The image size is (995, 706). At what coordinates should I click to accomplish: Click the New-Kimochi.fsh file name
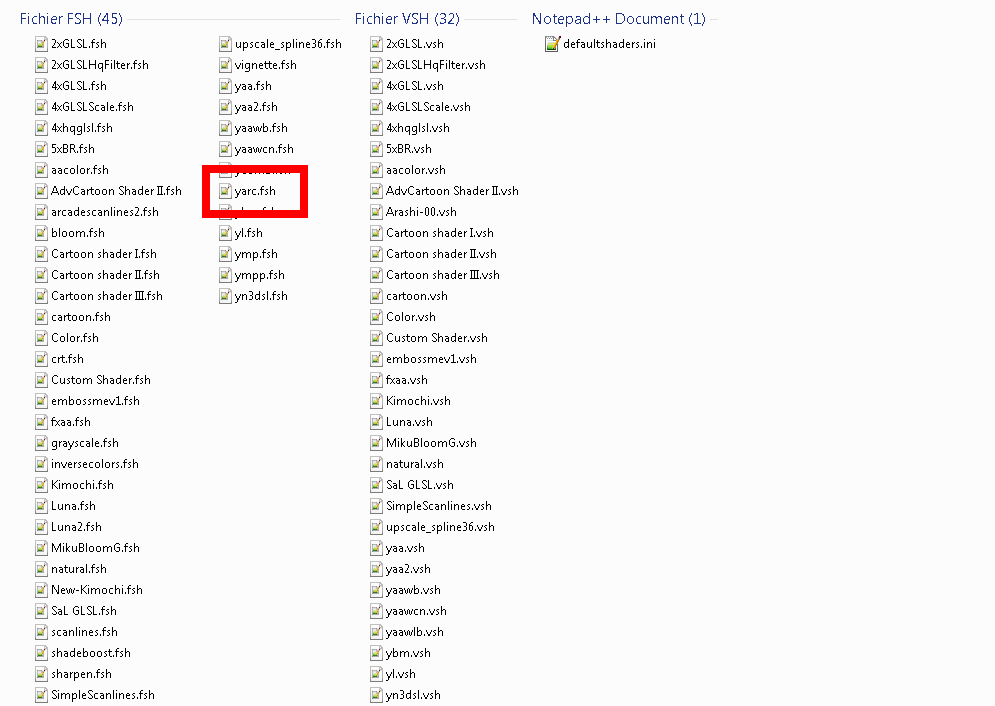coord(96,590)
